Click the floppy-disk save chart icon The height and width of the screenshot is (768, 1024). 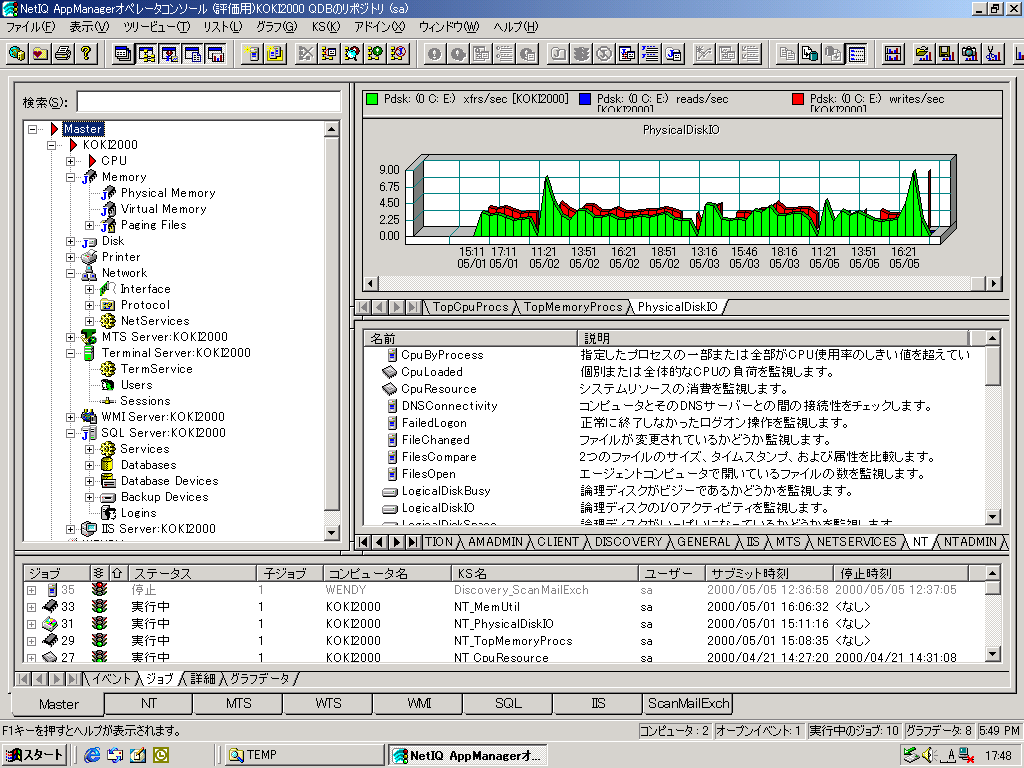tap(946, 53)
